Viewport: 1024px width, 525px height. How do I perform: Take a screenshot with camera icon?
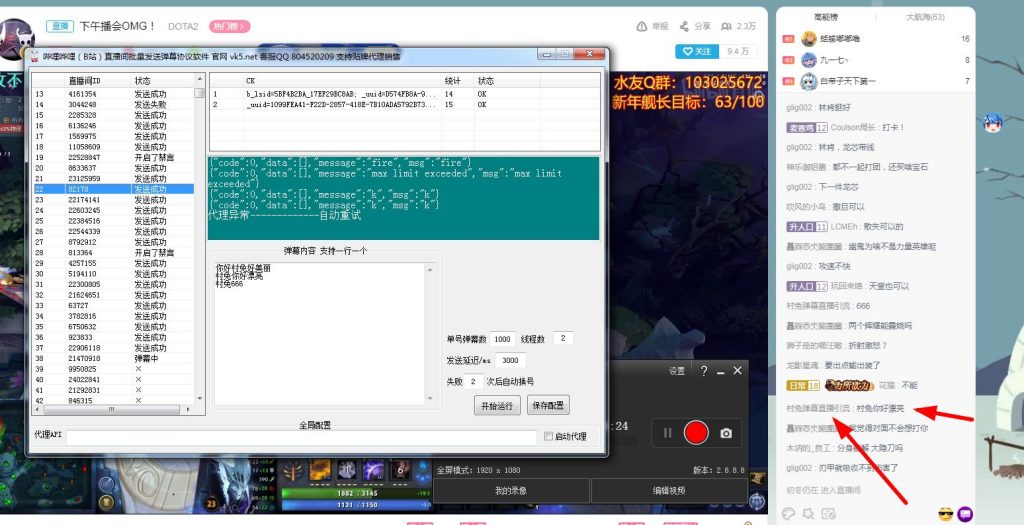(x=726, y=433)
